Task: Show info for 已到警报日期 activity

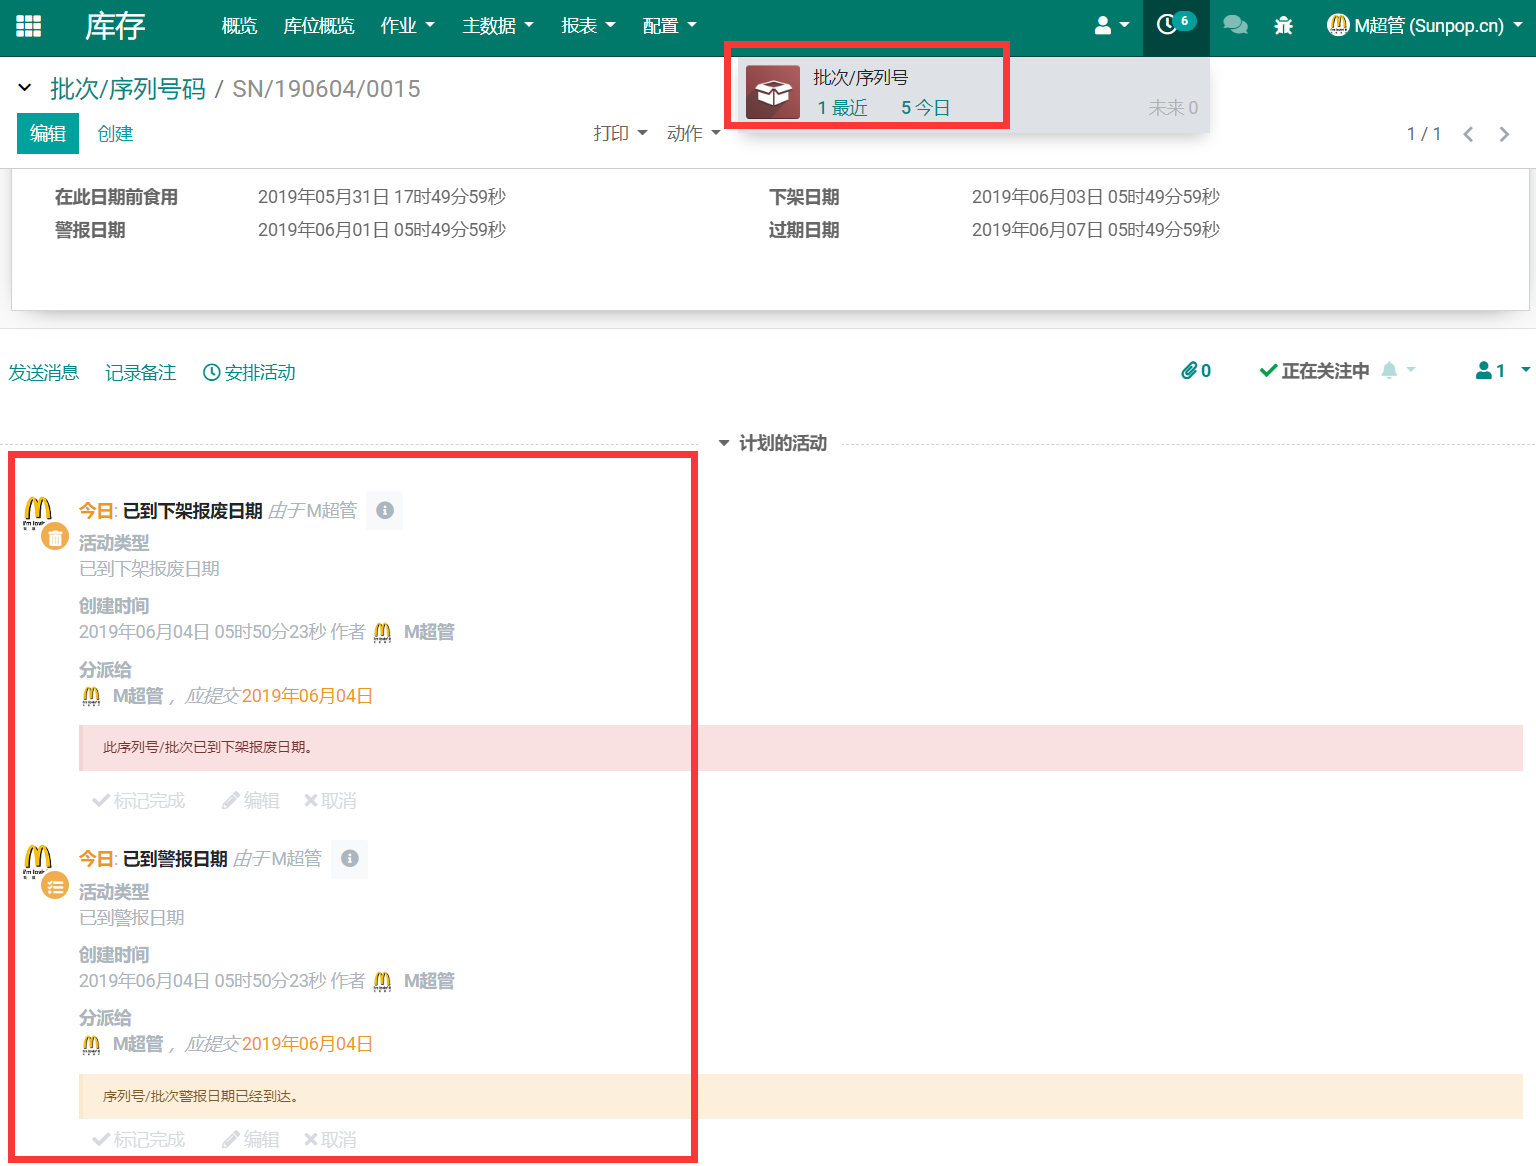Action: (x=349, y=858)
